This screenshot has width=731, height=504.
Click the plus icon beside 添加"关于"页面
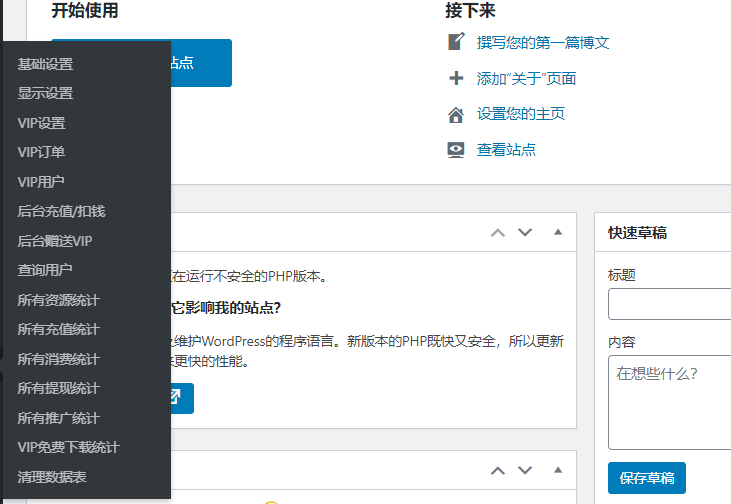[x=456, y=78]
